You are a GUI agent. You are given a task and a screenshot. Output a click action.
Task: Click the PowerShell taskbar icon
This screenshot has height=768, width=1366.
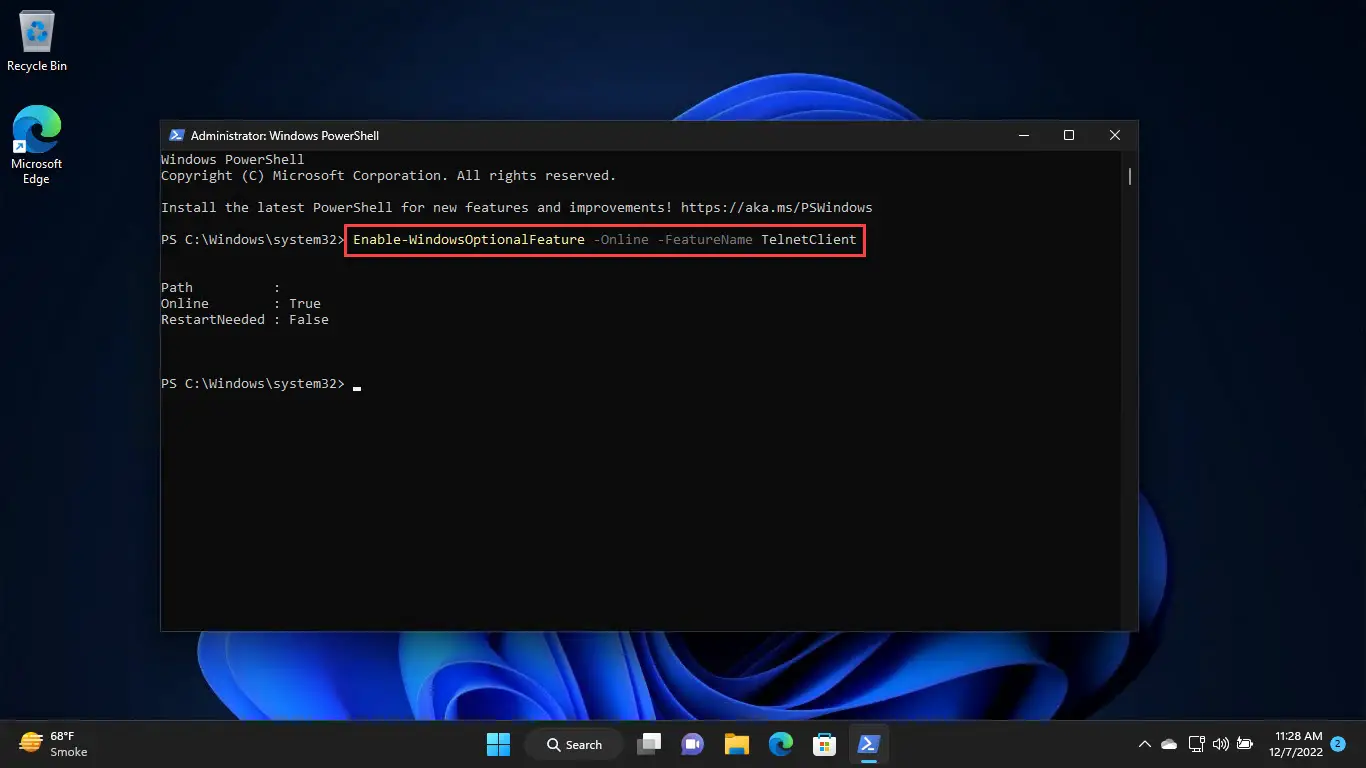pyautogui.click(x=868, y=744)
